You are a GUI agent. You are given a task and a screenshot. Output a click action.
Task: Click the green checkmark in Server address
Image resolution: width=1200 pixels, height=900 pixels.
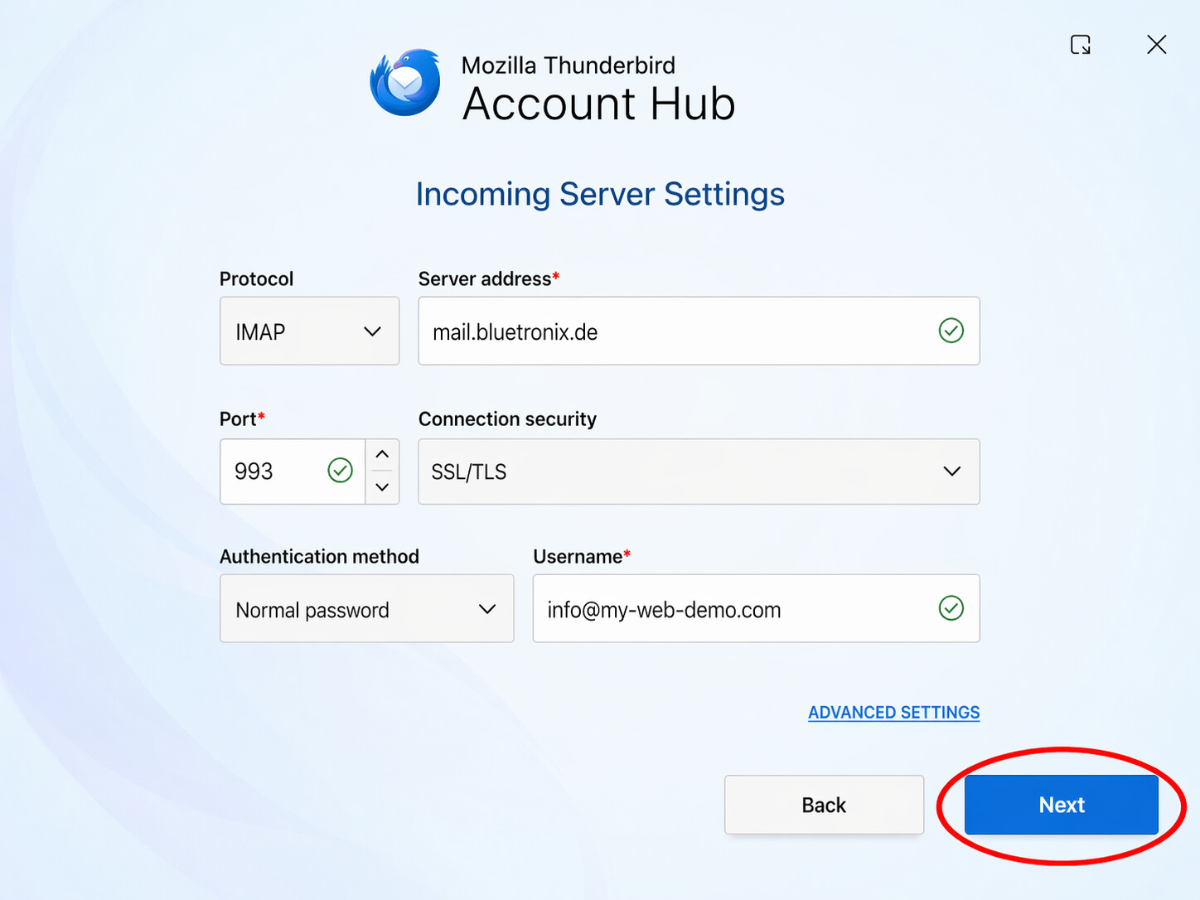point(951,331)
